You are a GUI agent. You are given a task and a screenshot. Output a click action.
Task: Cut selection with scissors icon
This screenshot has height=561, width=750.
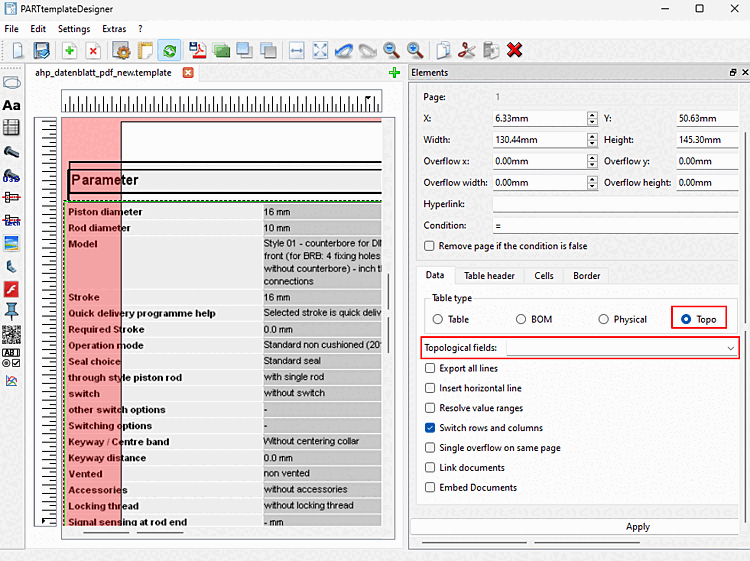tap(466, 50)
